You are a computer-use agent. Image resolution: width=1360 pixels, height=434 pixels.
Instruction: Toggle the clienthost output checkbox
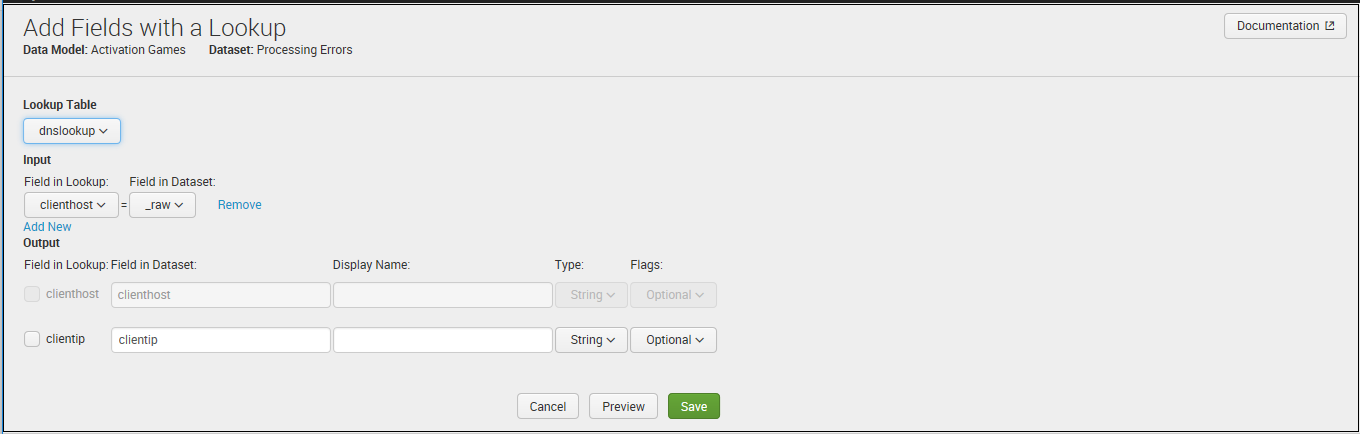tap(32, 294)
